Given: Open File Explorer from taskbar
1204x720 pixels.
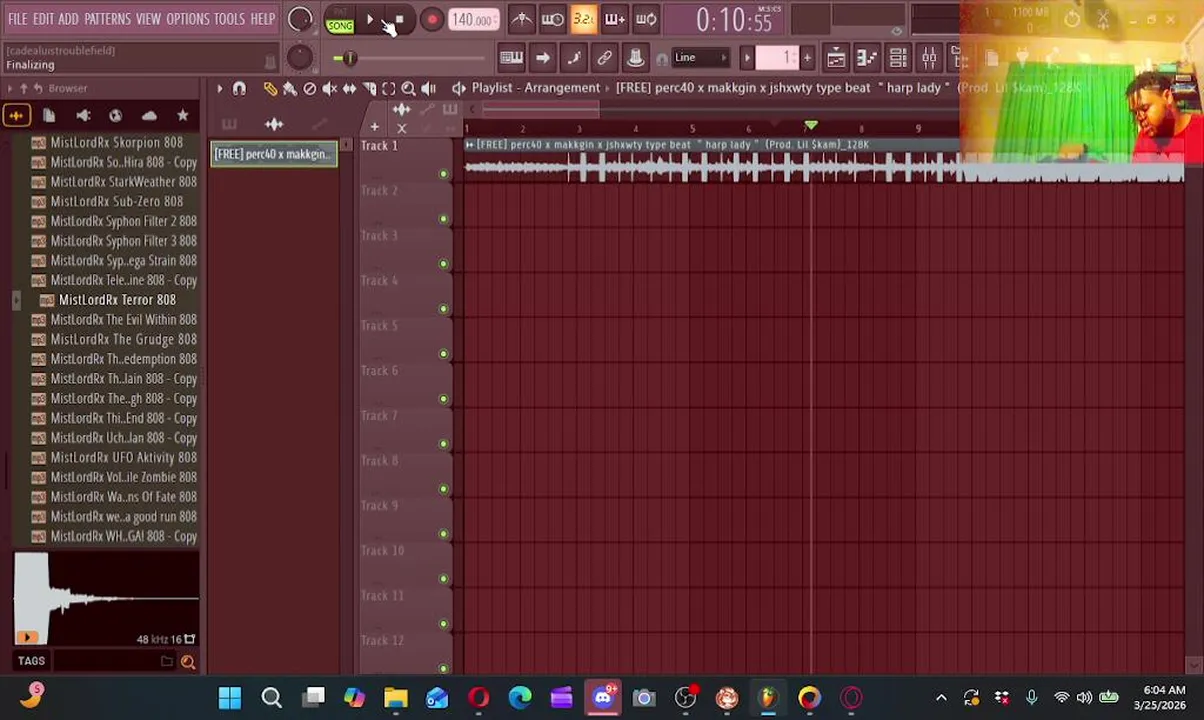Looking at the screenshot, I should coord(396,698).
